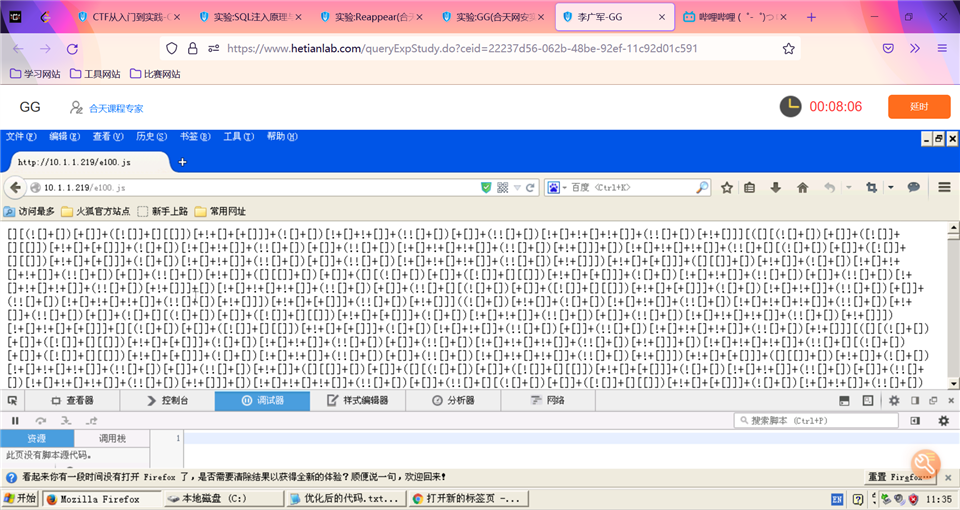Switch to the 网络 network devtools tab
The image size is (960, 510).
click(x=548, y=400)
